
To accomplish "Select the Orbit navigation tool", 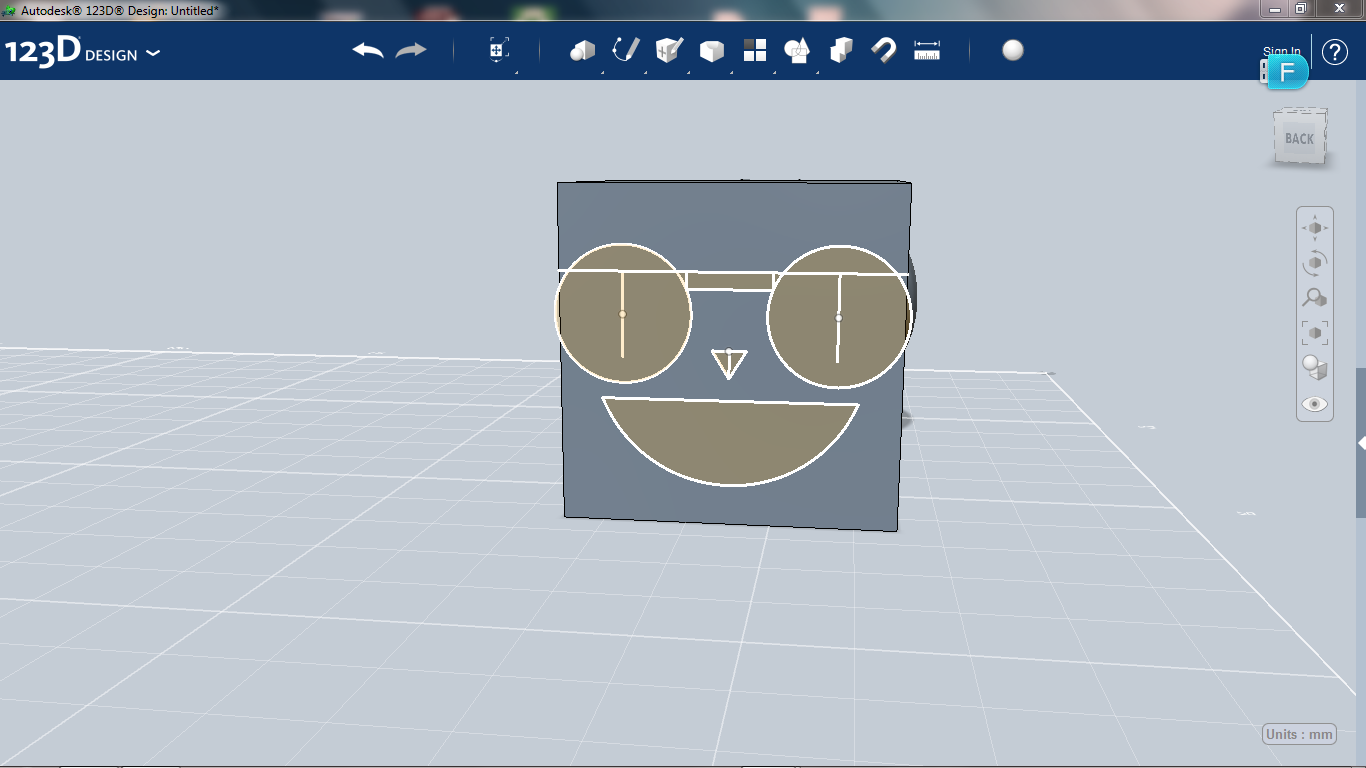I will [1315, 263].
